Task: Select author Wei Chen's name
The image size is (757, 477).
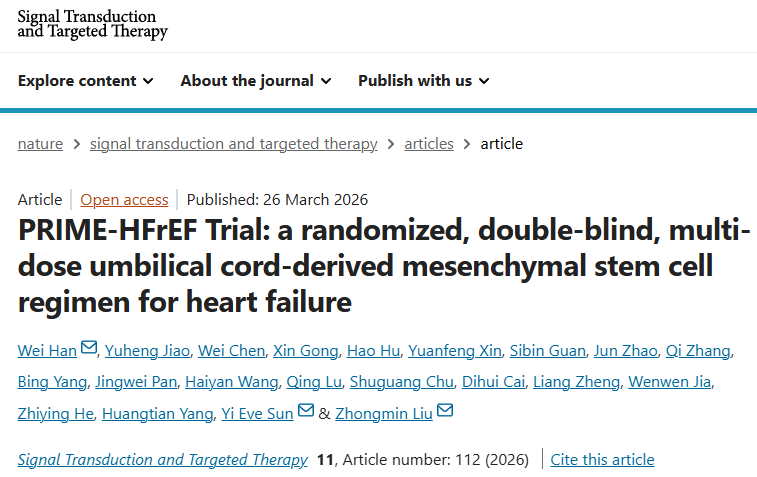Action: click(231, 350)
